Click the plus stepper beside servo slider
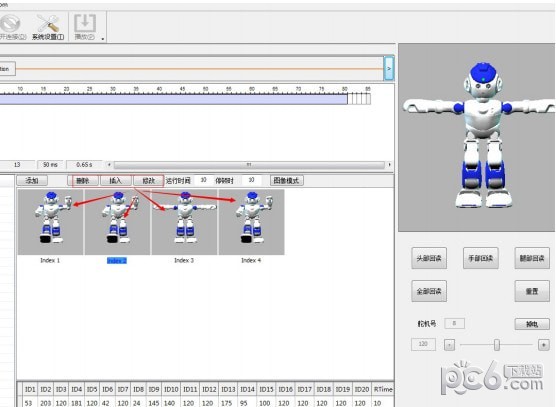This screenshot has height=407, width=556. [x=544, y=345]
